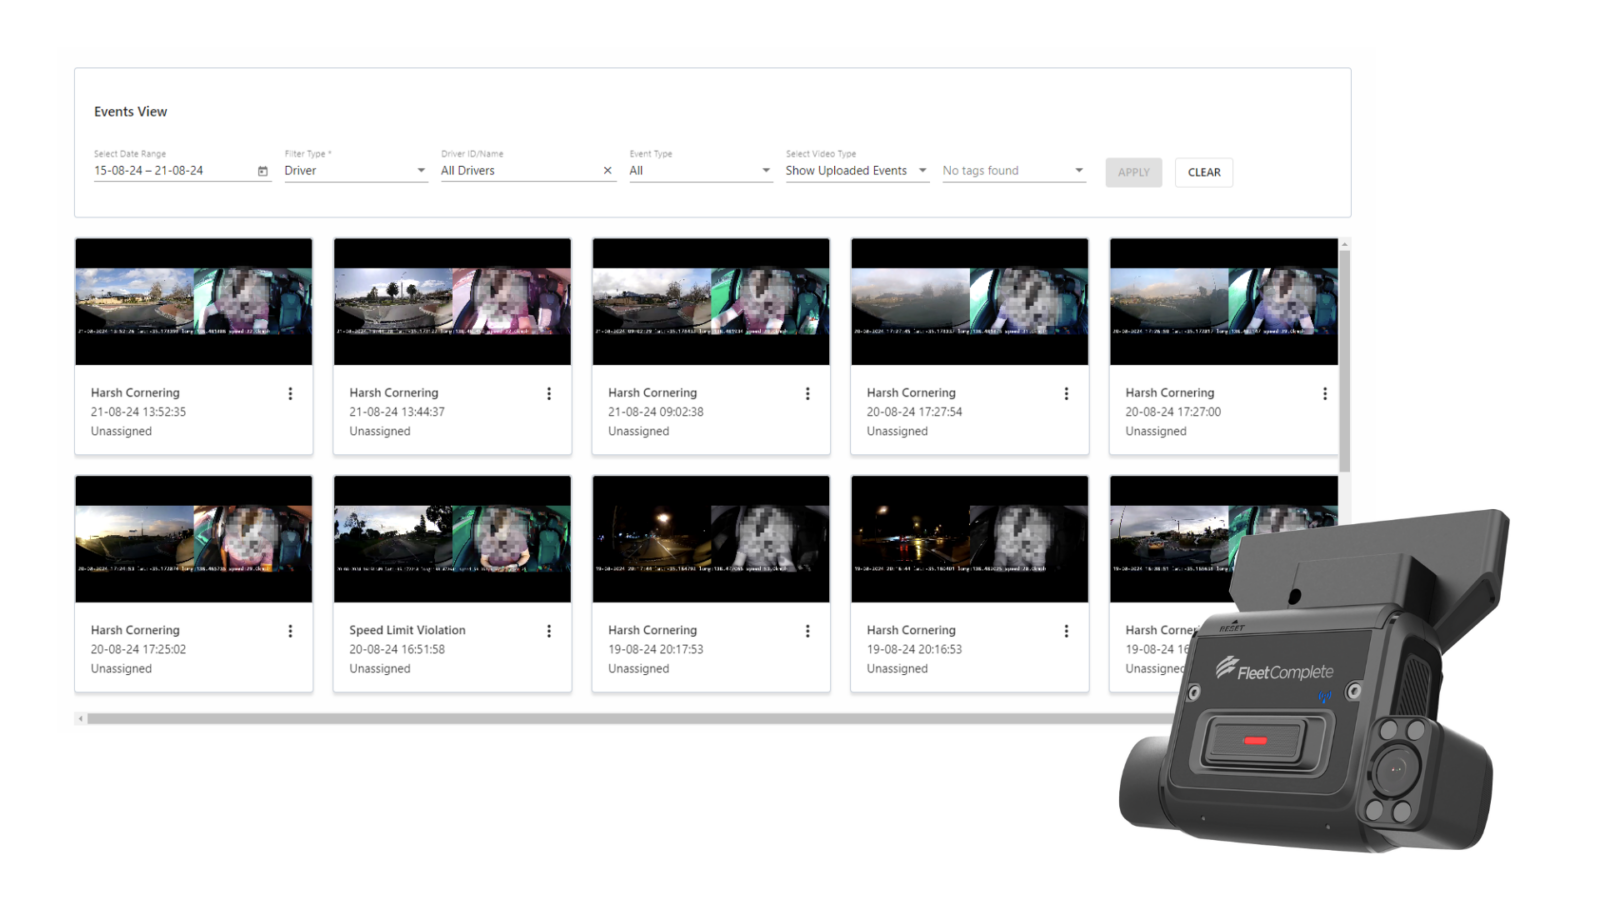This screenshot has height=900, width=1600.
Task: Open the Speed Limit Violation video thumbnail
Action: (452, 540)
